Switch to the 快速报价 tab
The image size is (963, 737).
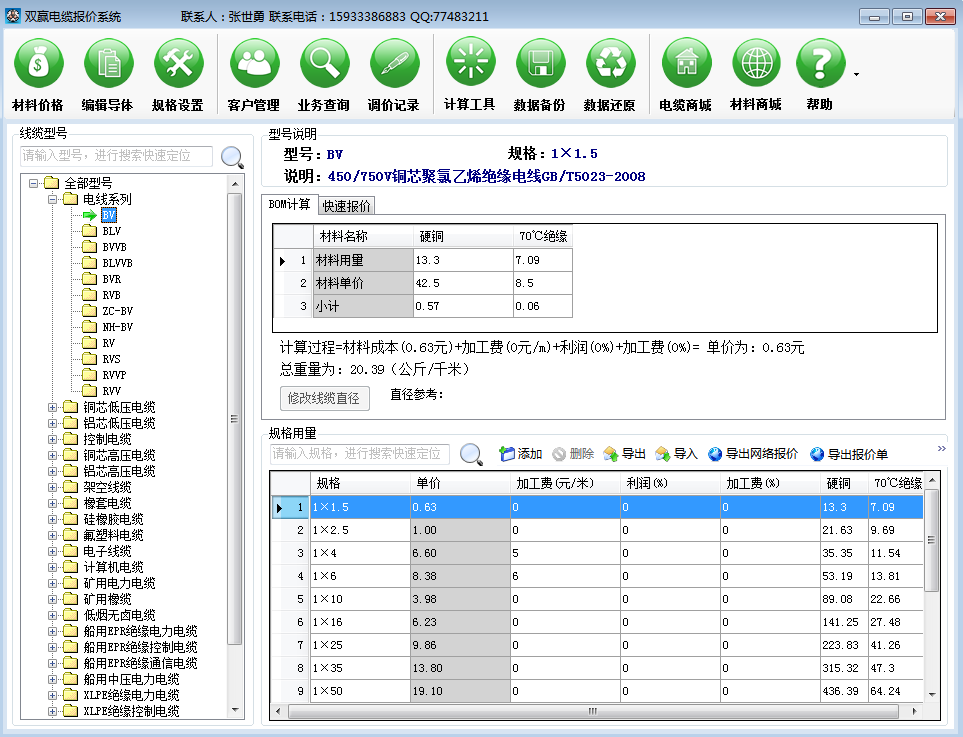[346, 206]
